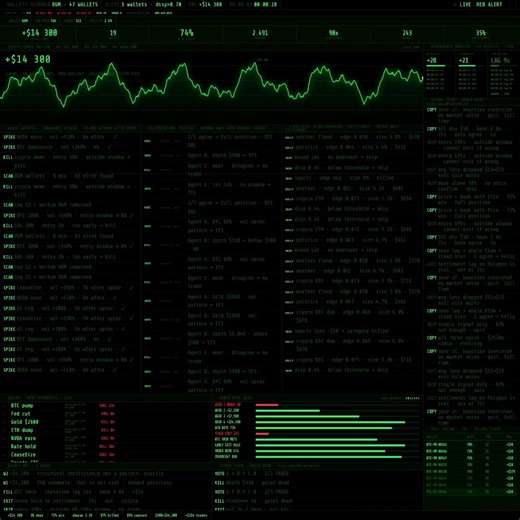Click the "Agent B: depth $1,040" row

(211, 338)
